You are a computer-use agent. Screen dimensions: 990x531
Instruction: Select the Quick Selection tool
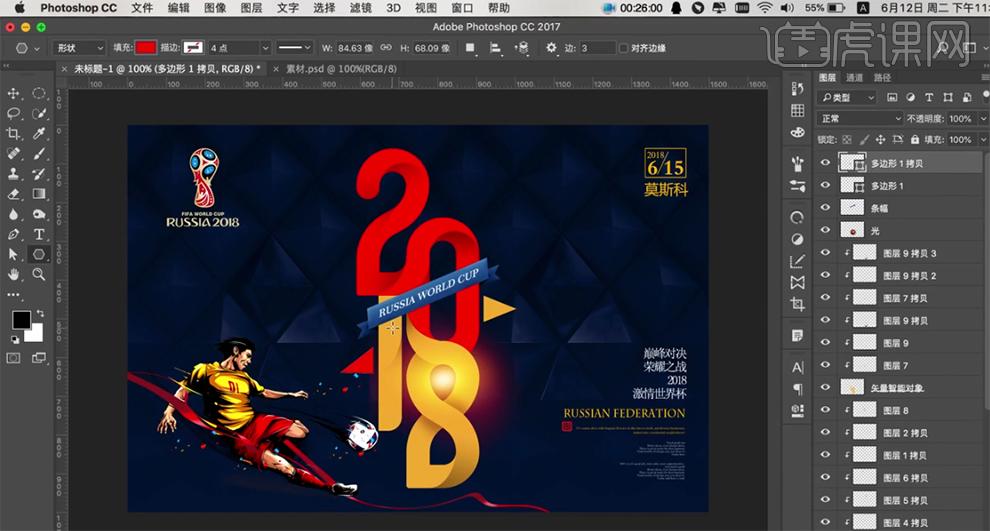tap(39, 114)
